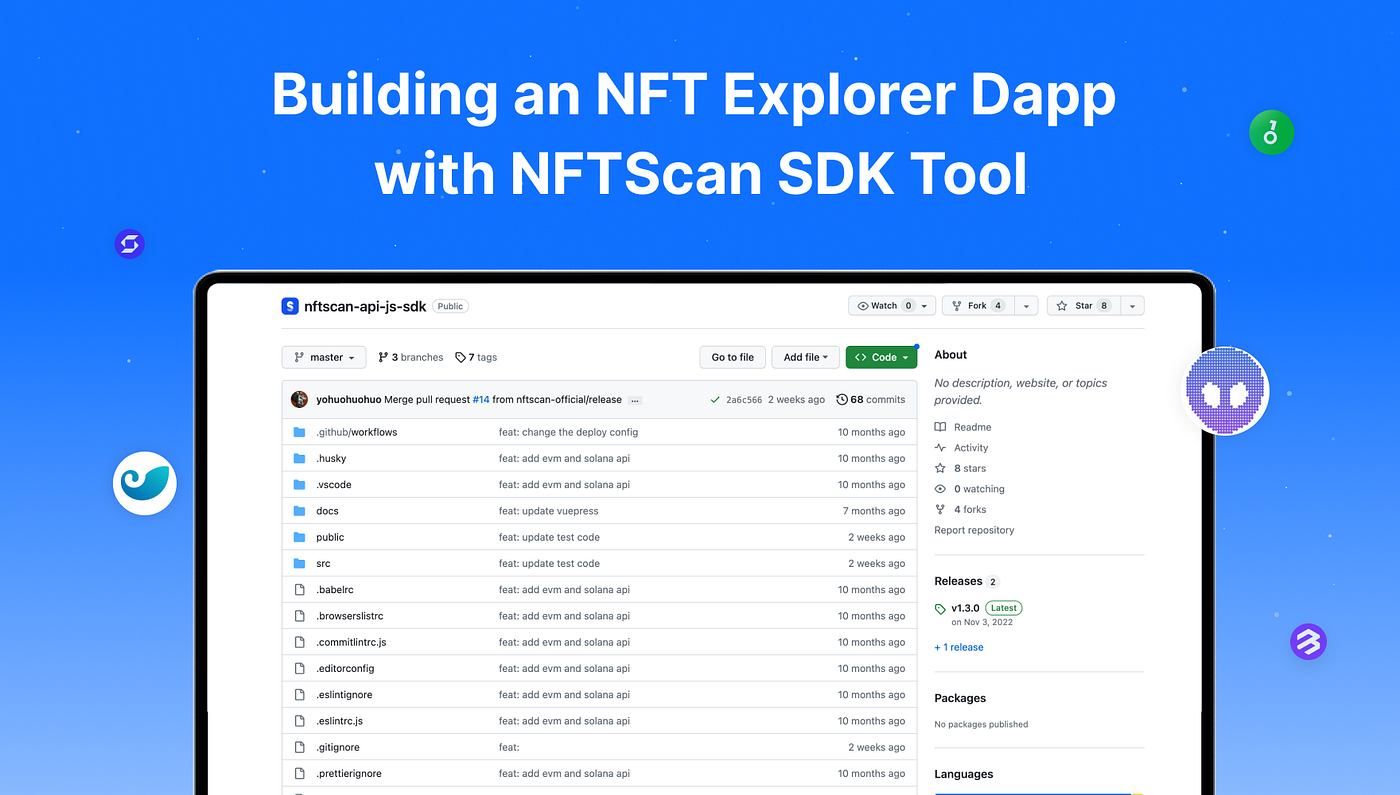
Task: Open the yohuohuohuo author link
Action: click(348, 399)
